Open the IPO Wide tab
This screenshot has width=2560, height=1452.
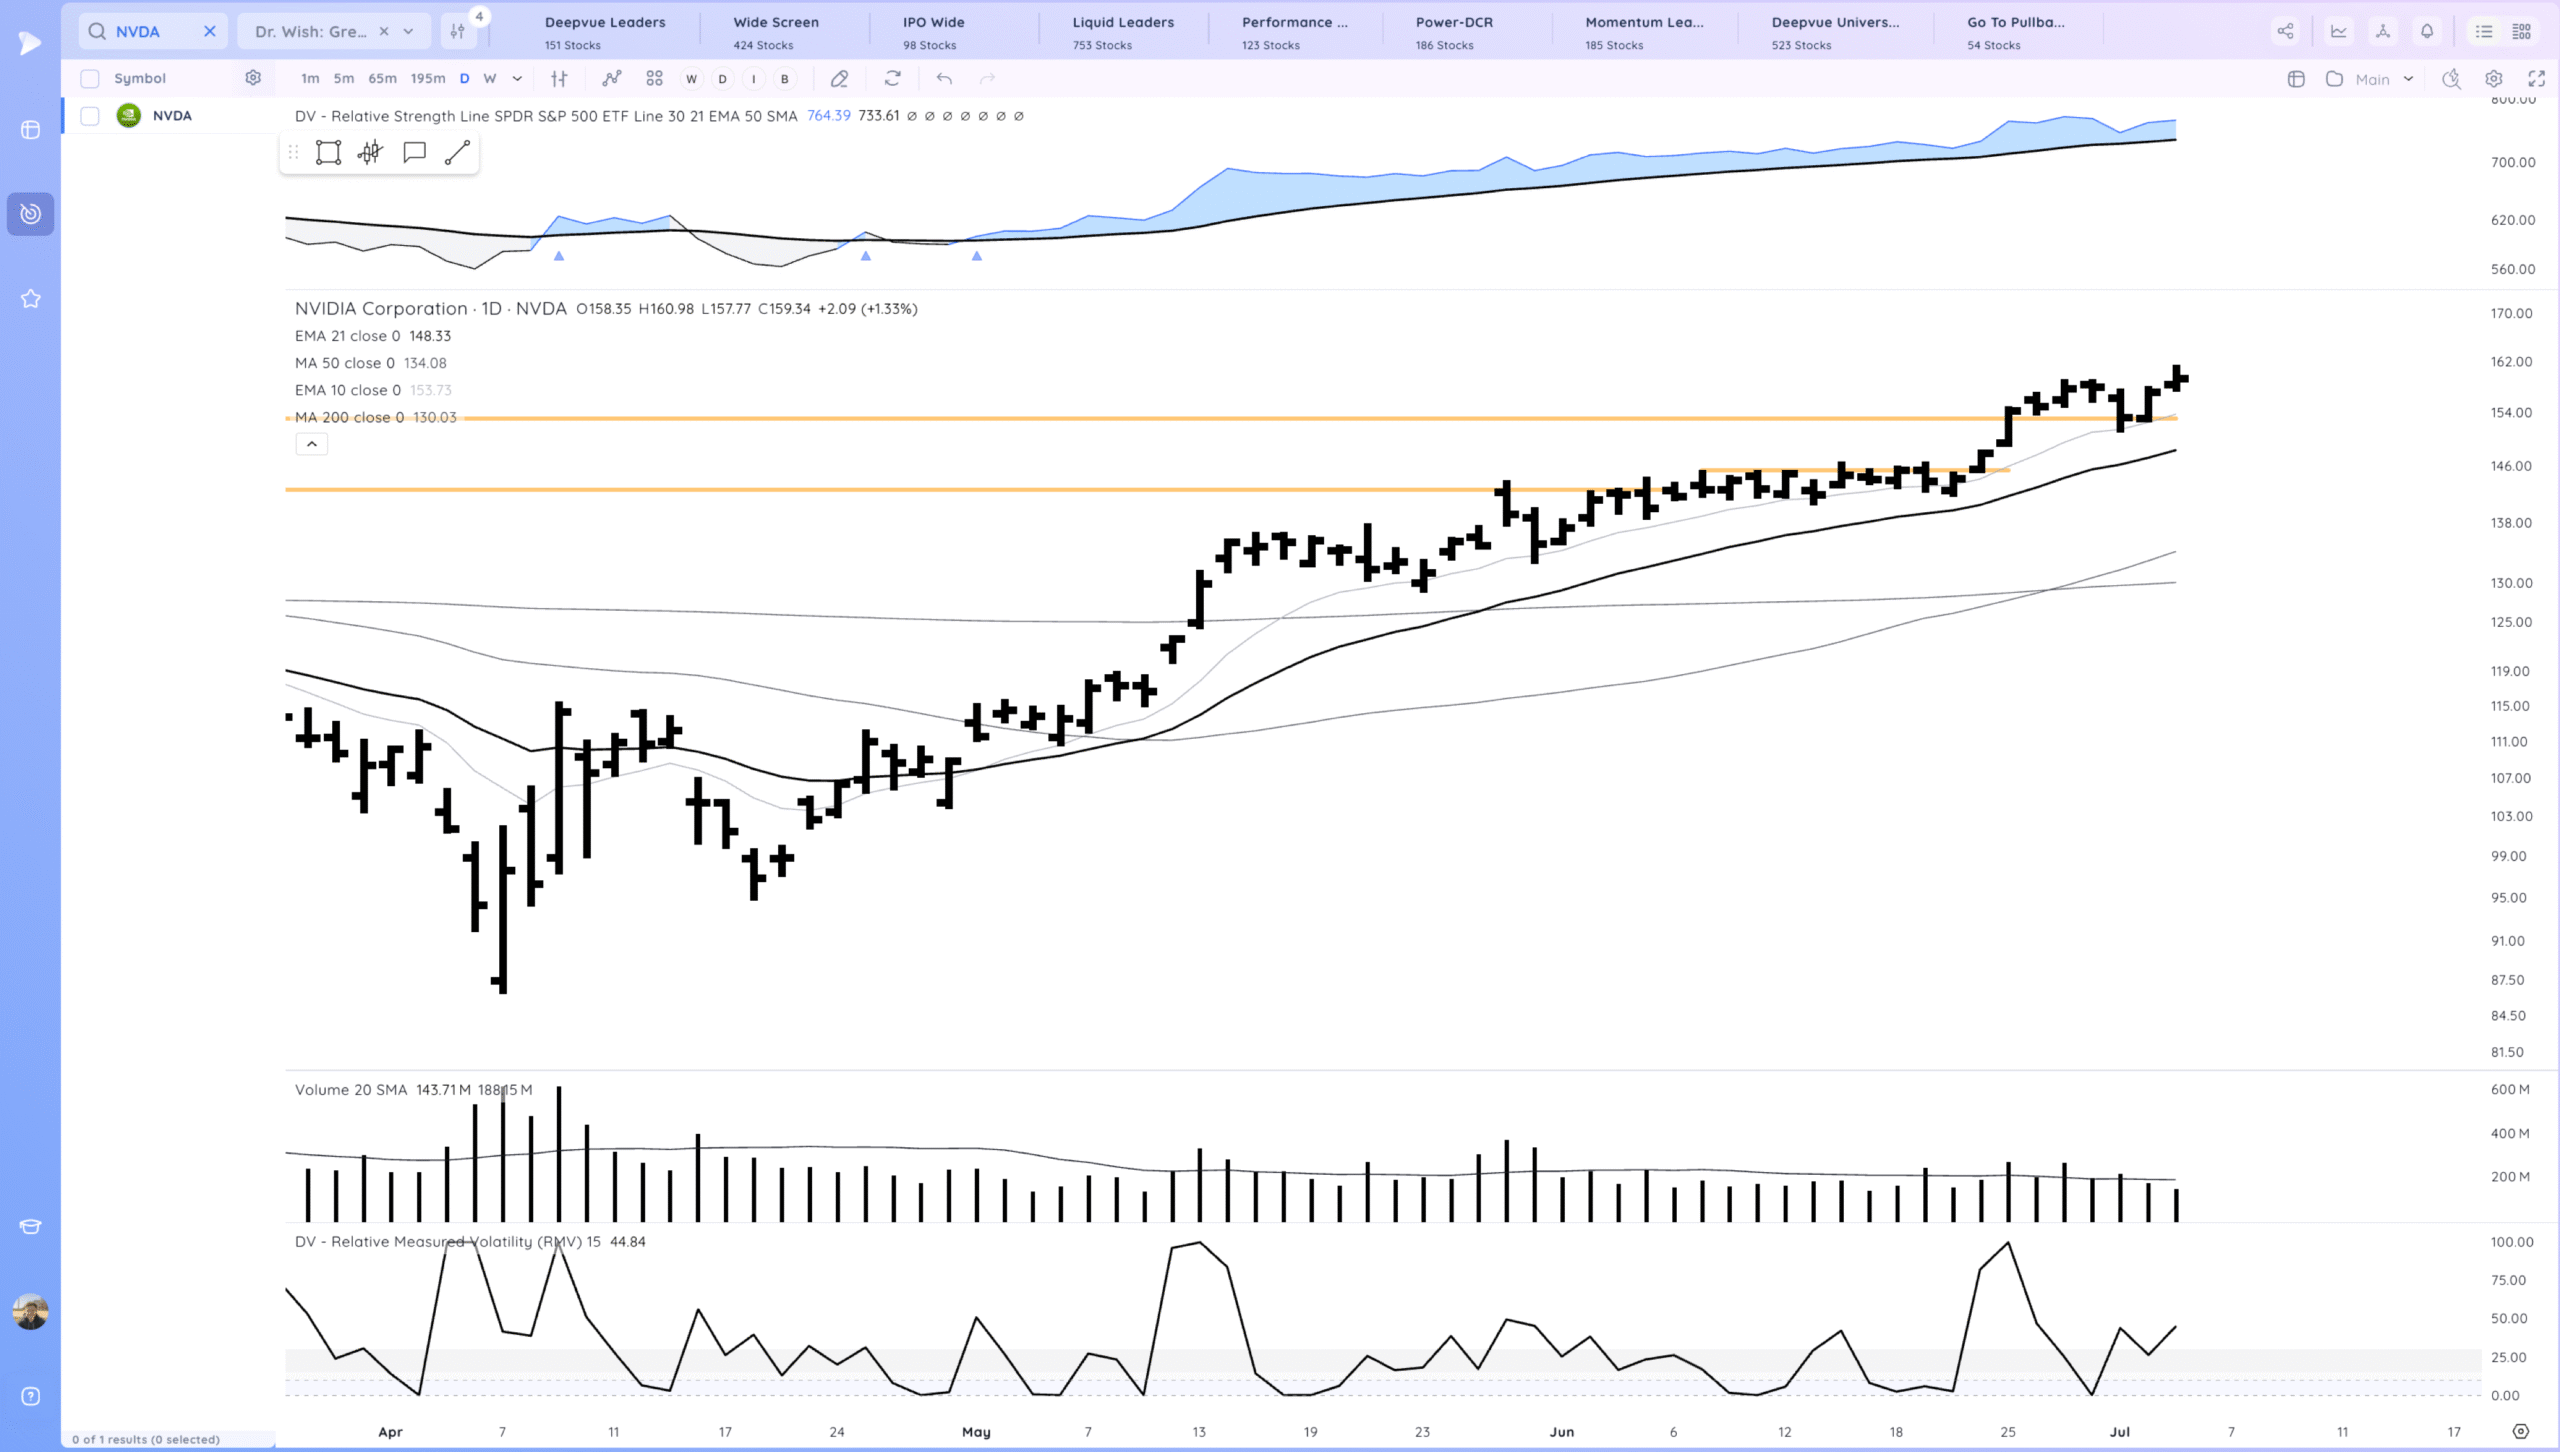pyautogui.click(x=933, y=31)
